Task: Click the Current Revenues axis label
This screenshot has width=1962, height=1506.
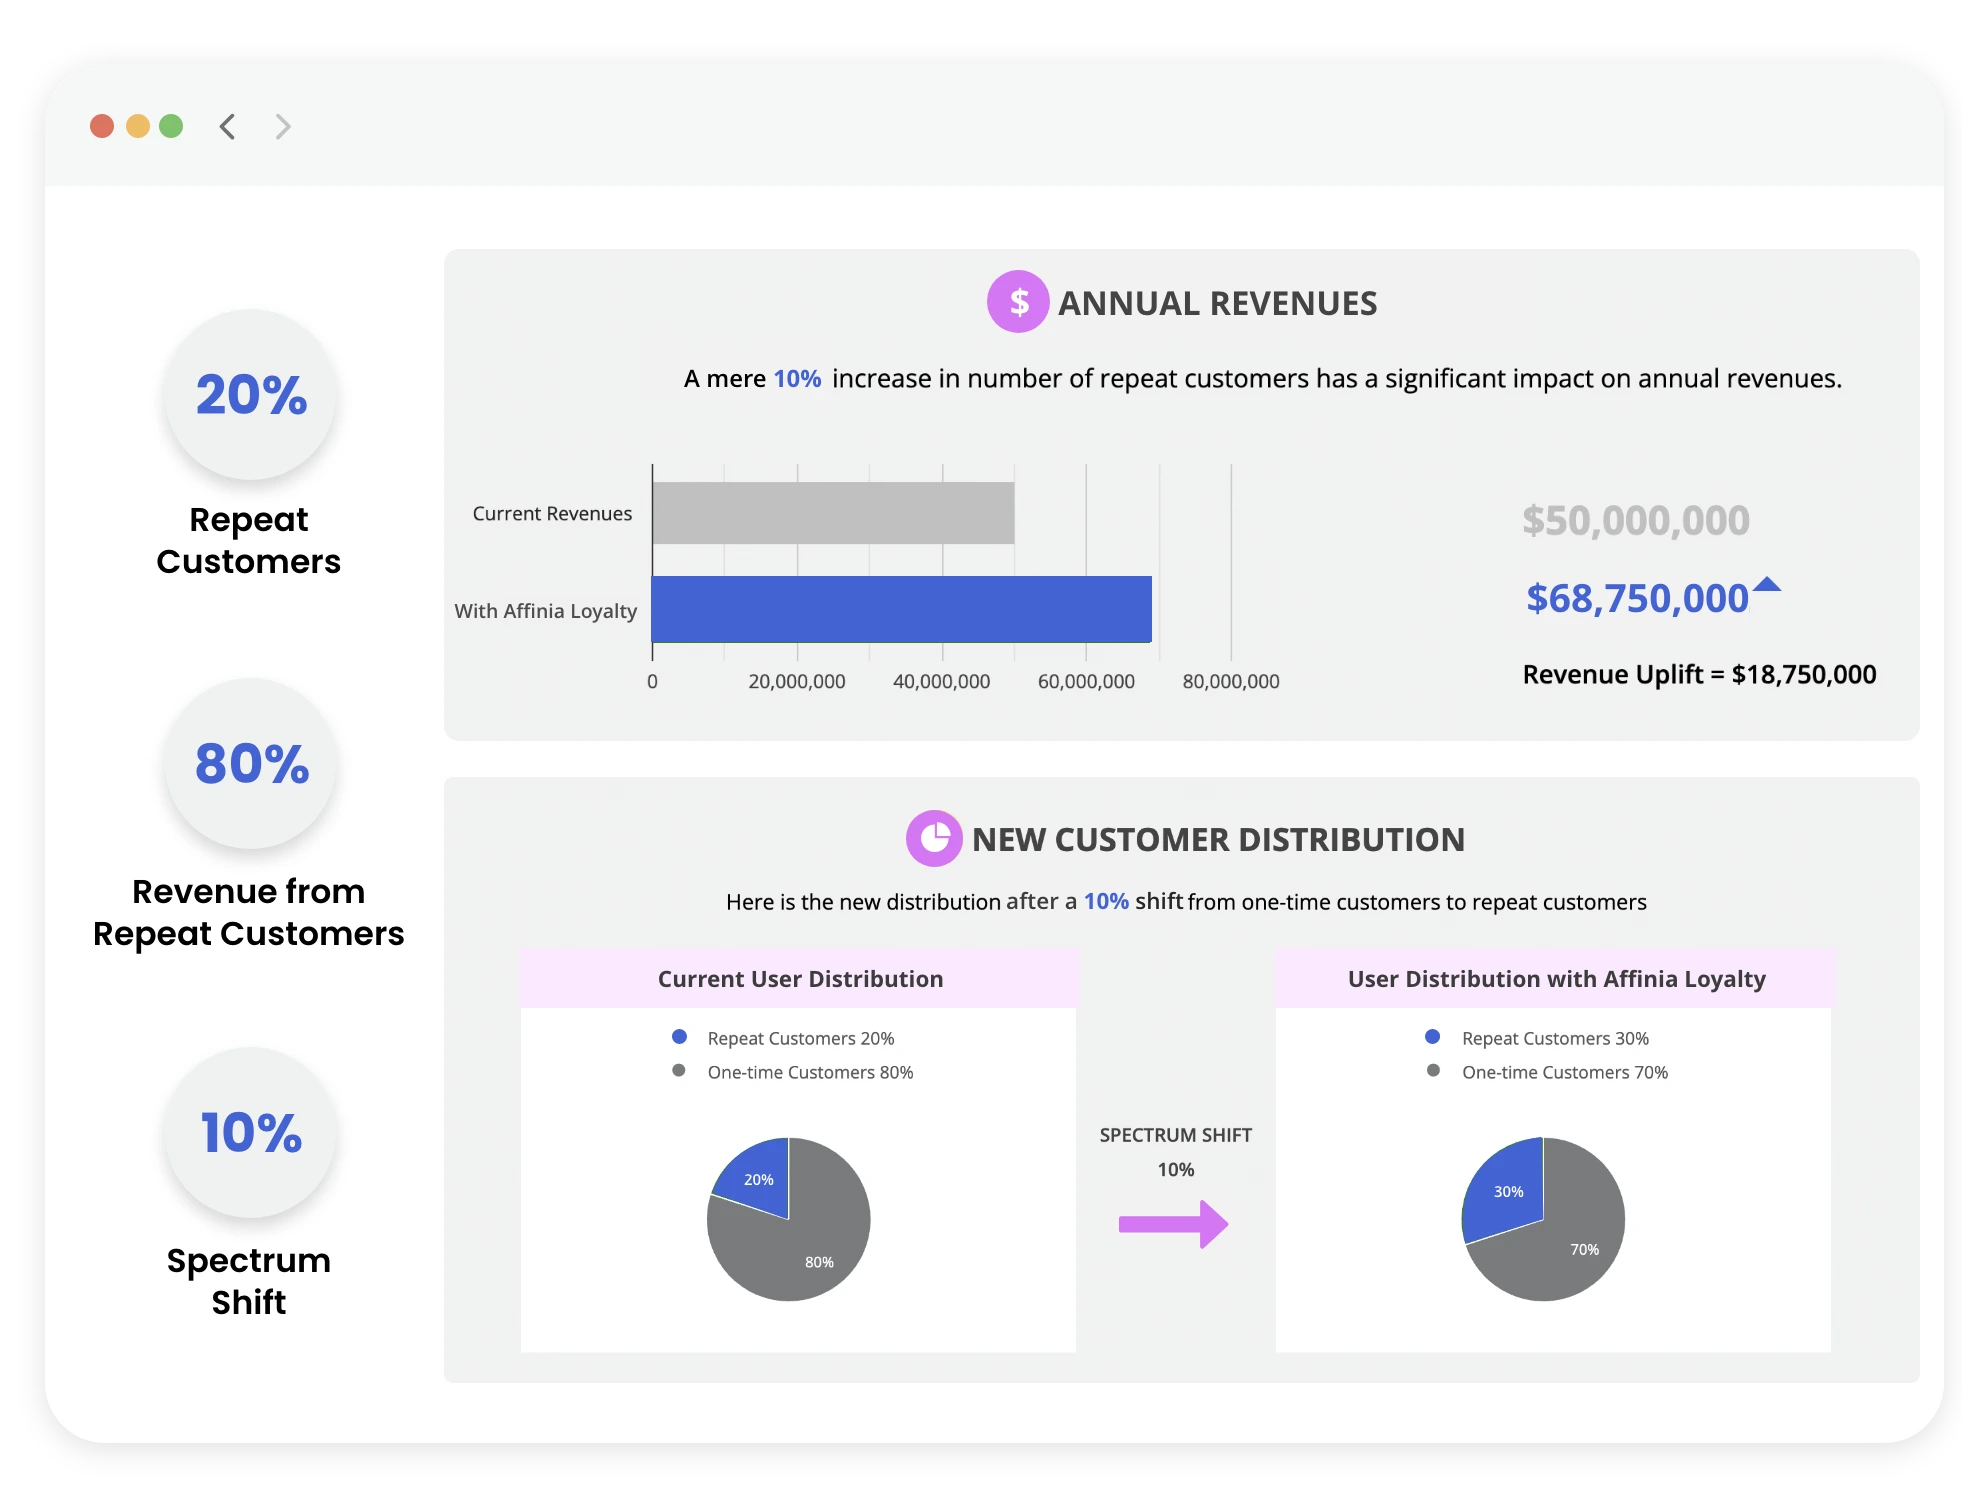Action: pos(552,513)
